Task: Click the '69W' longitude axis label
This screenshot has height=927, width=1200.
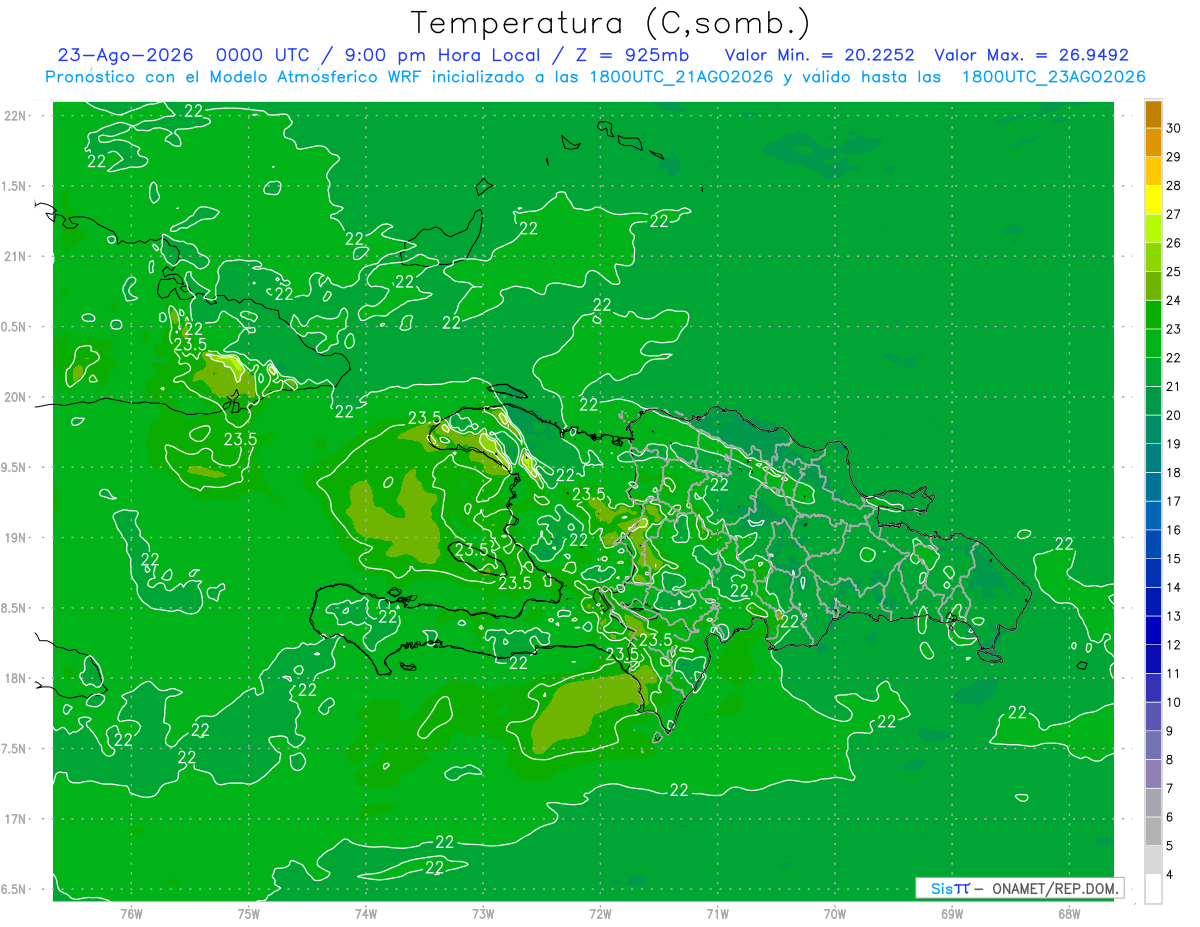Action: pos(952,913)
